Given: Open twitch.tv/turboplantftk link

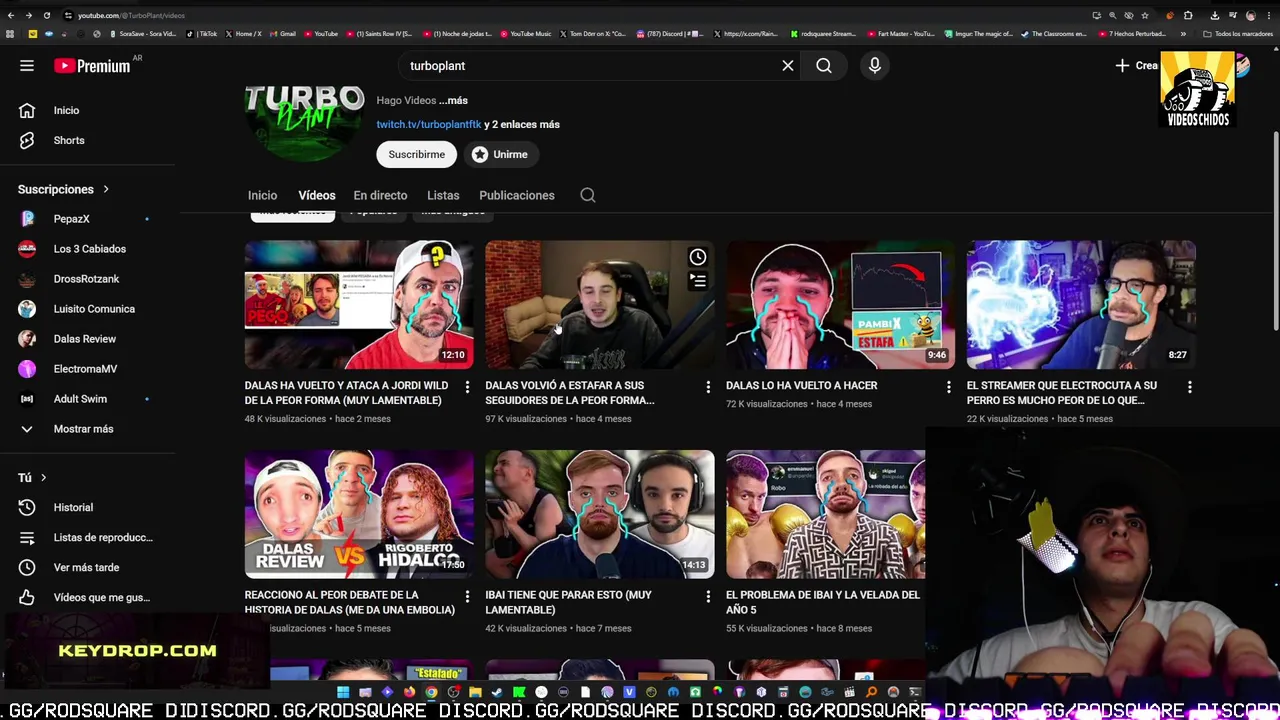Looking at the screenshot, I should 429,124.
